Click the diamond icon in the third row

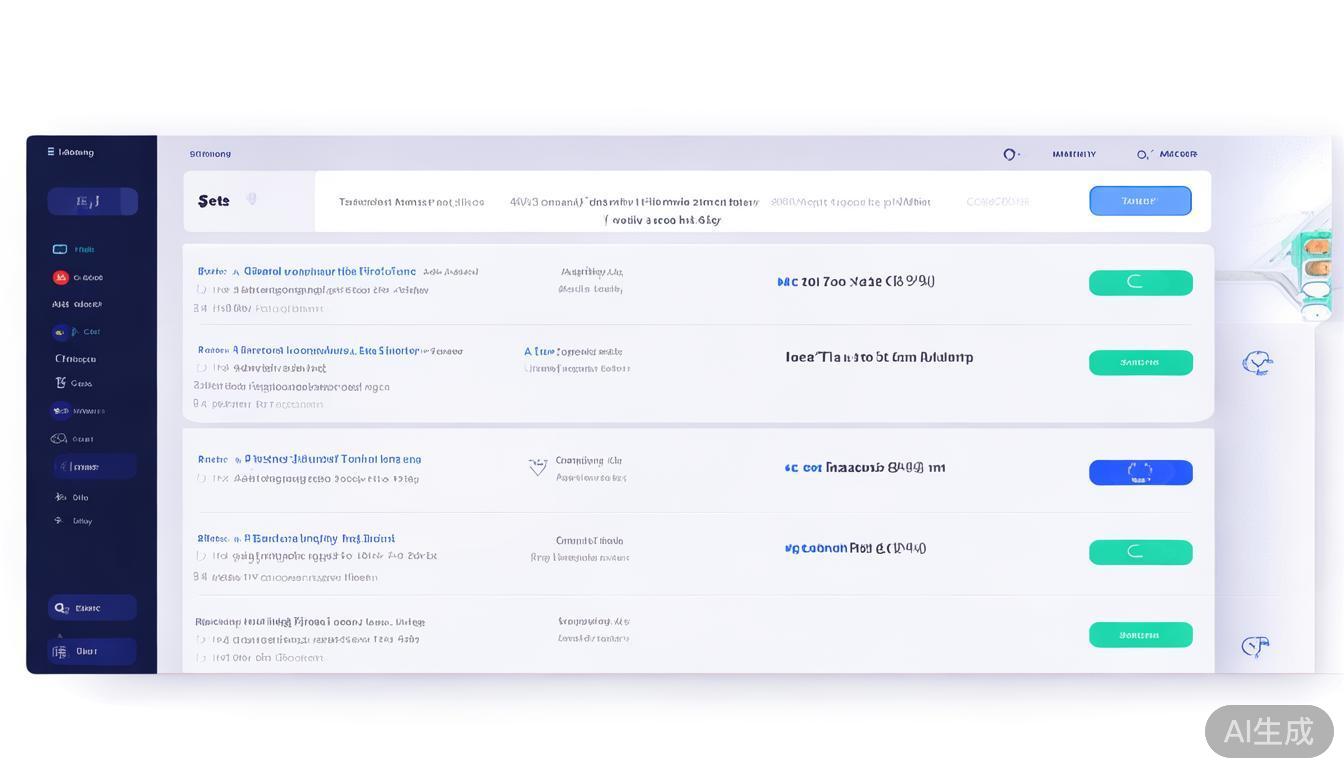click(x=538, y=466)
